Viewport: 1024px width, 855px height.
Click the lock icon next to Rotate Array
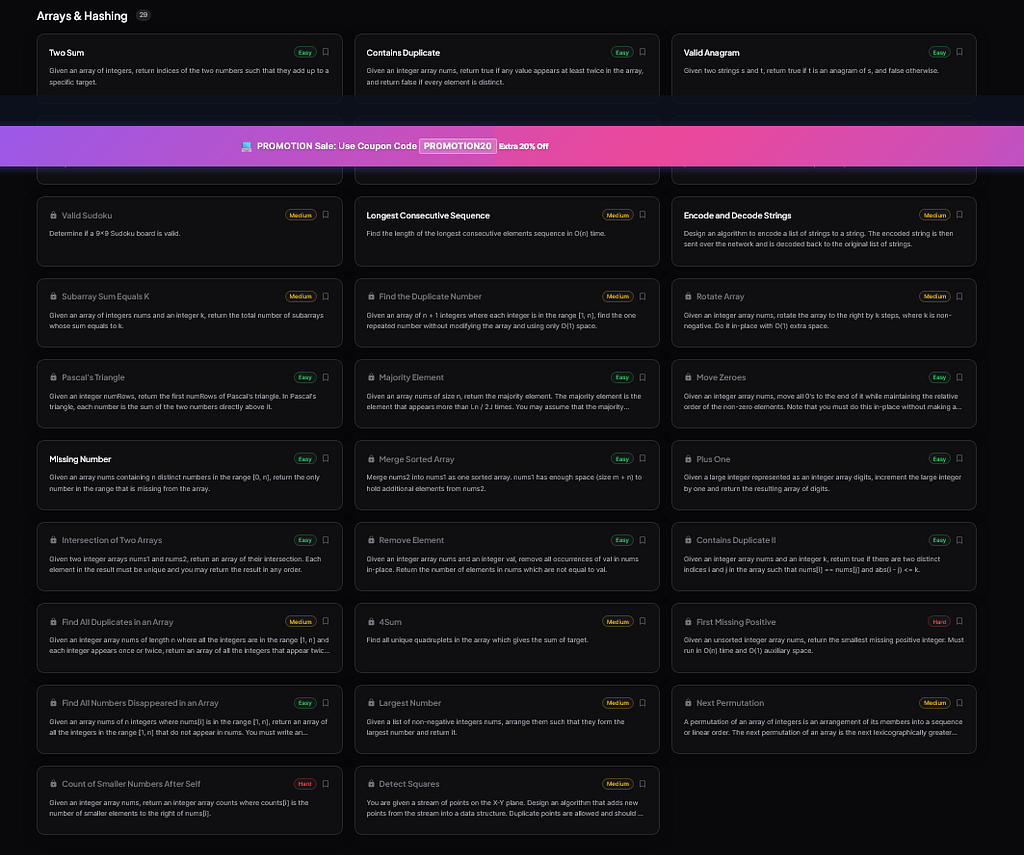pos(688,297)
